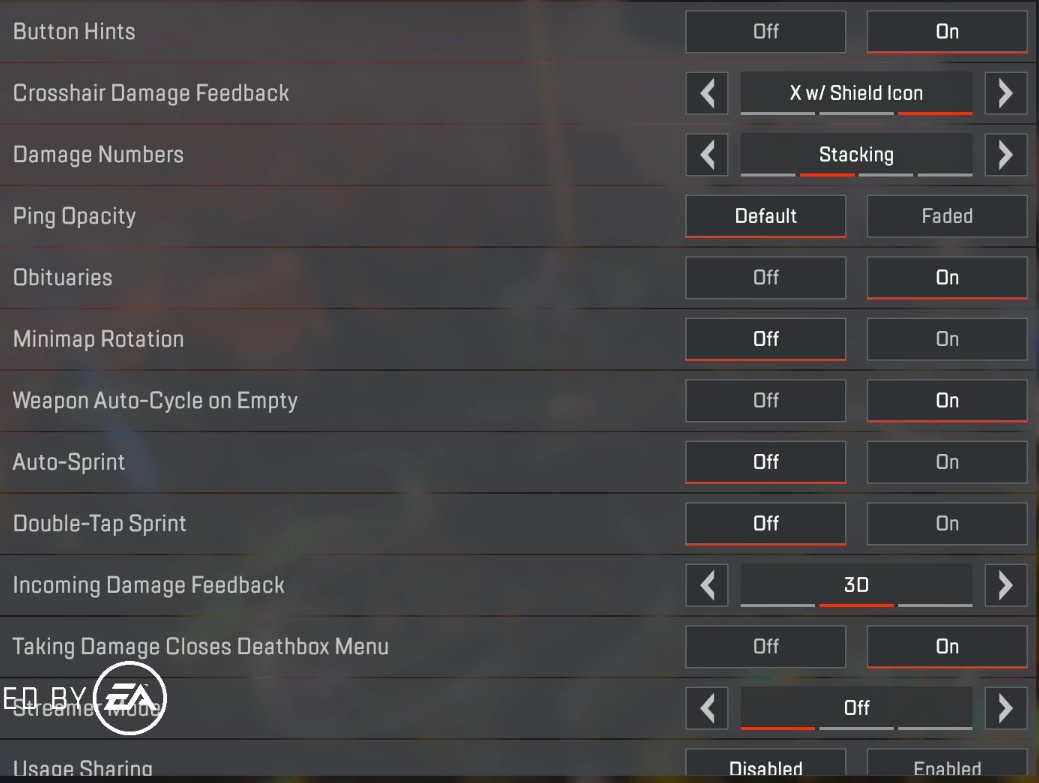Click the X w/ Shield Icon selector
1039x783 pixels.
coord(856,93)
